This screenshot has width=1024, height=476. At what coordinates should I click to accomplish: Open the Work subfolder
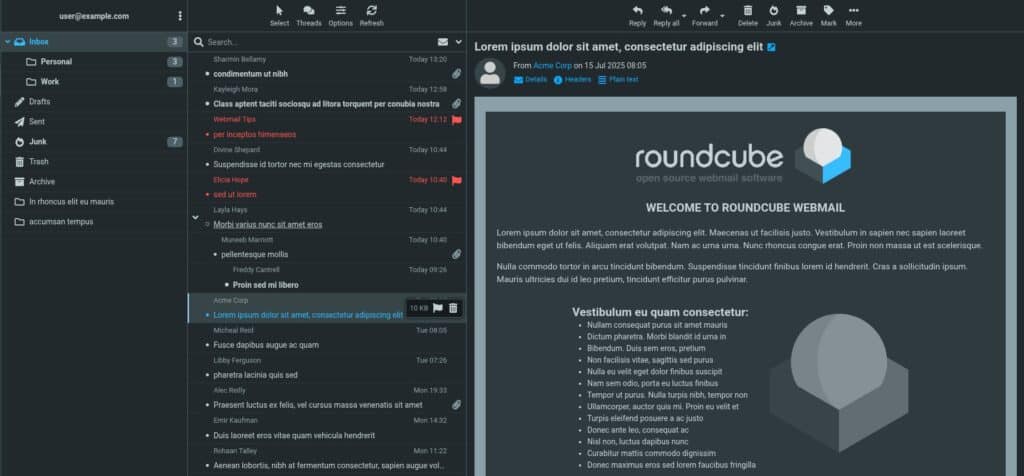pos(94,82)
